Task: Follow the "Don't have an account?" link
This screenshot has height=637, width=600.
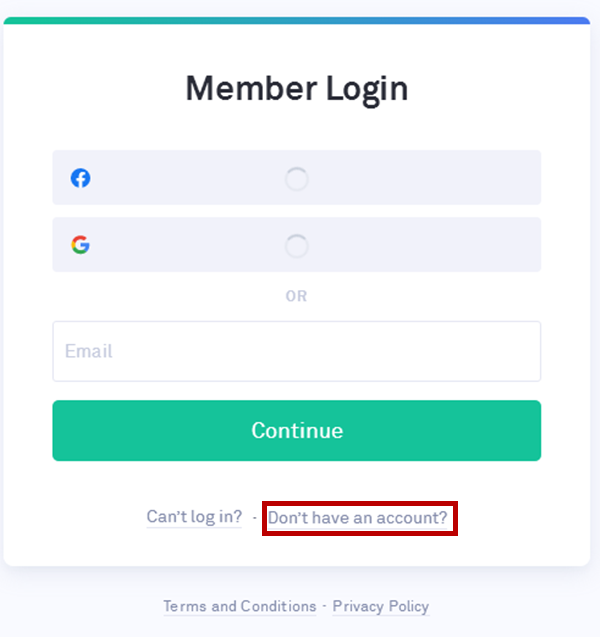Action: [x=358, y=518]
